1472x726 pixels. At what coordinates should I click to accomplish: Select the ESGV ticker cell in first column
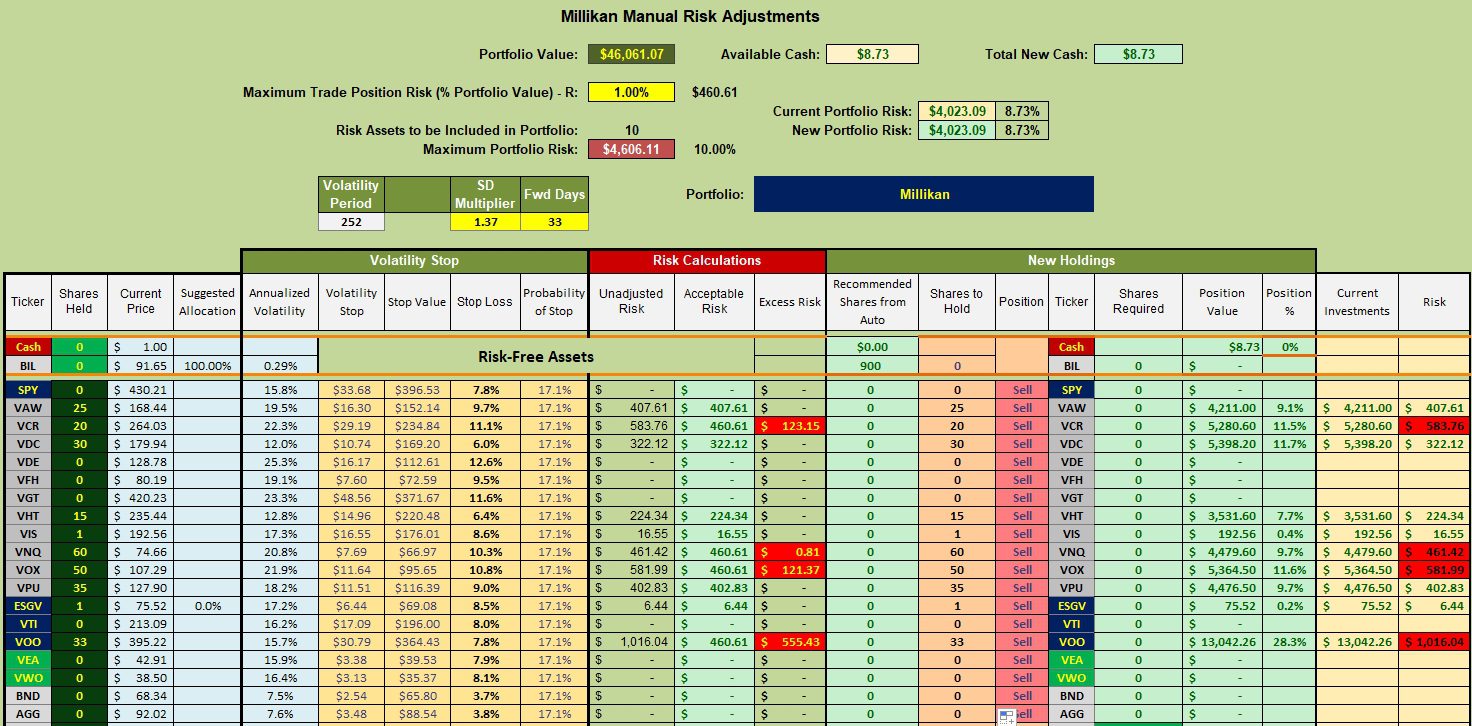tap(27, 605)
